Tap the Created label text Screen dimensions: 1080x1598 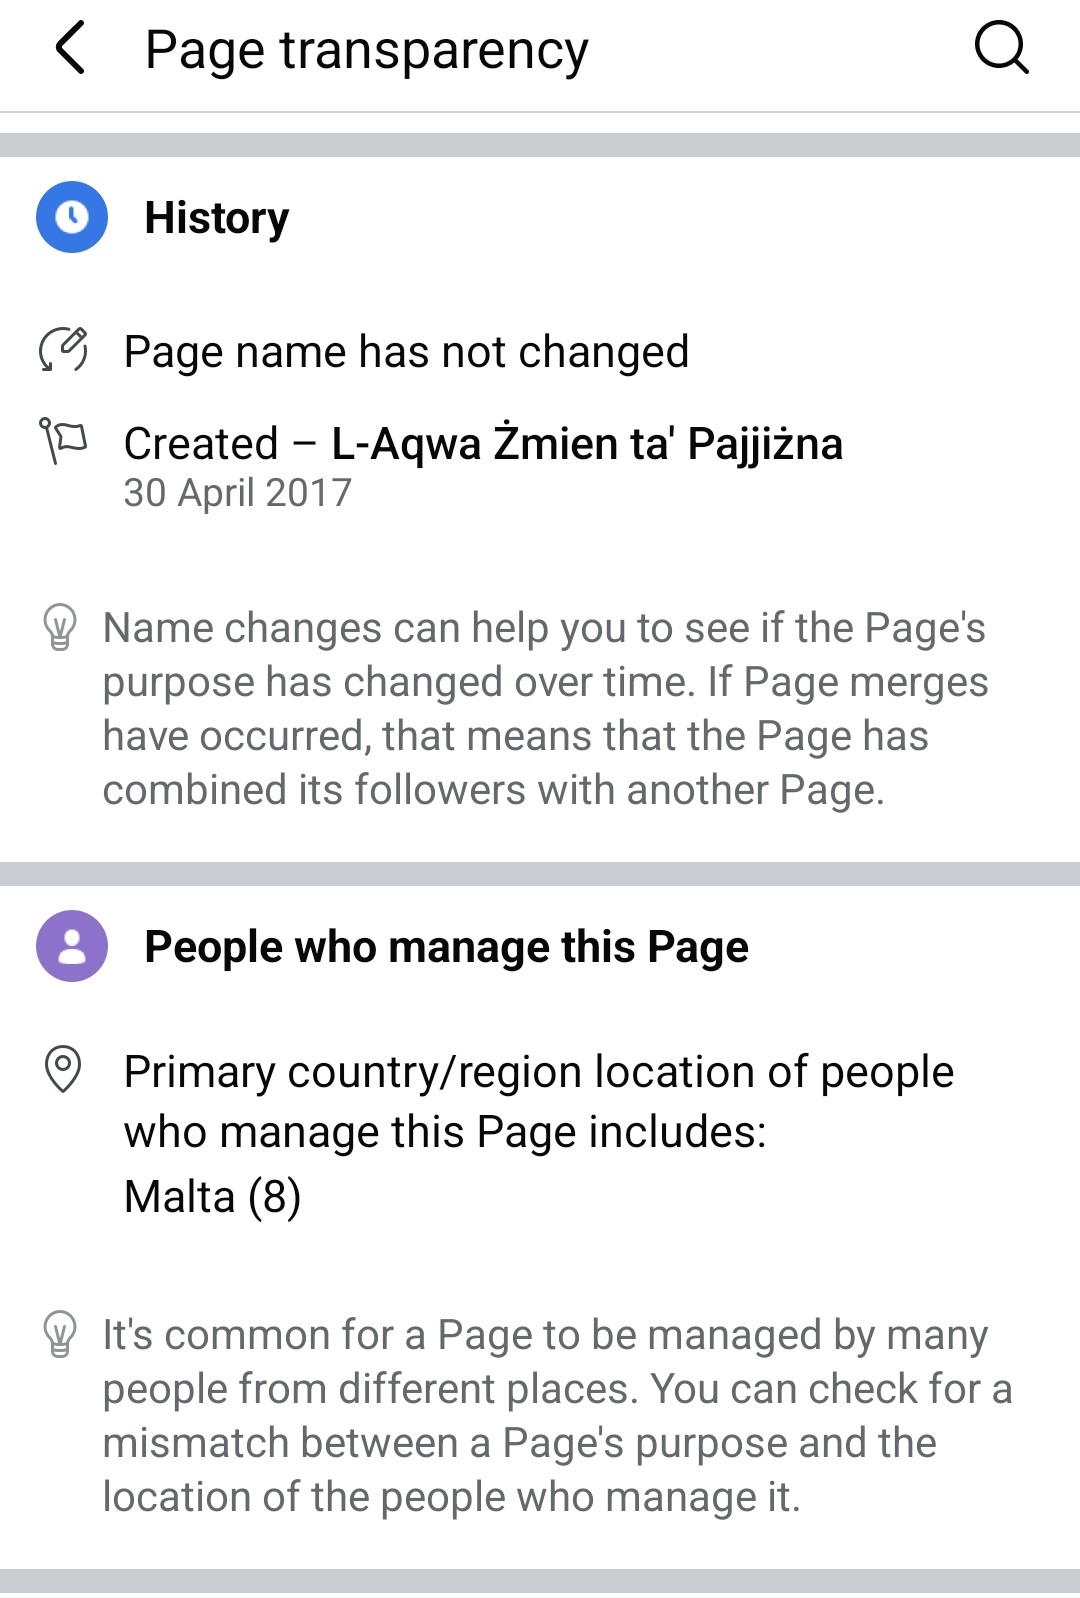point(201,444)
